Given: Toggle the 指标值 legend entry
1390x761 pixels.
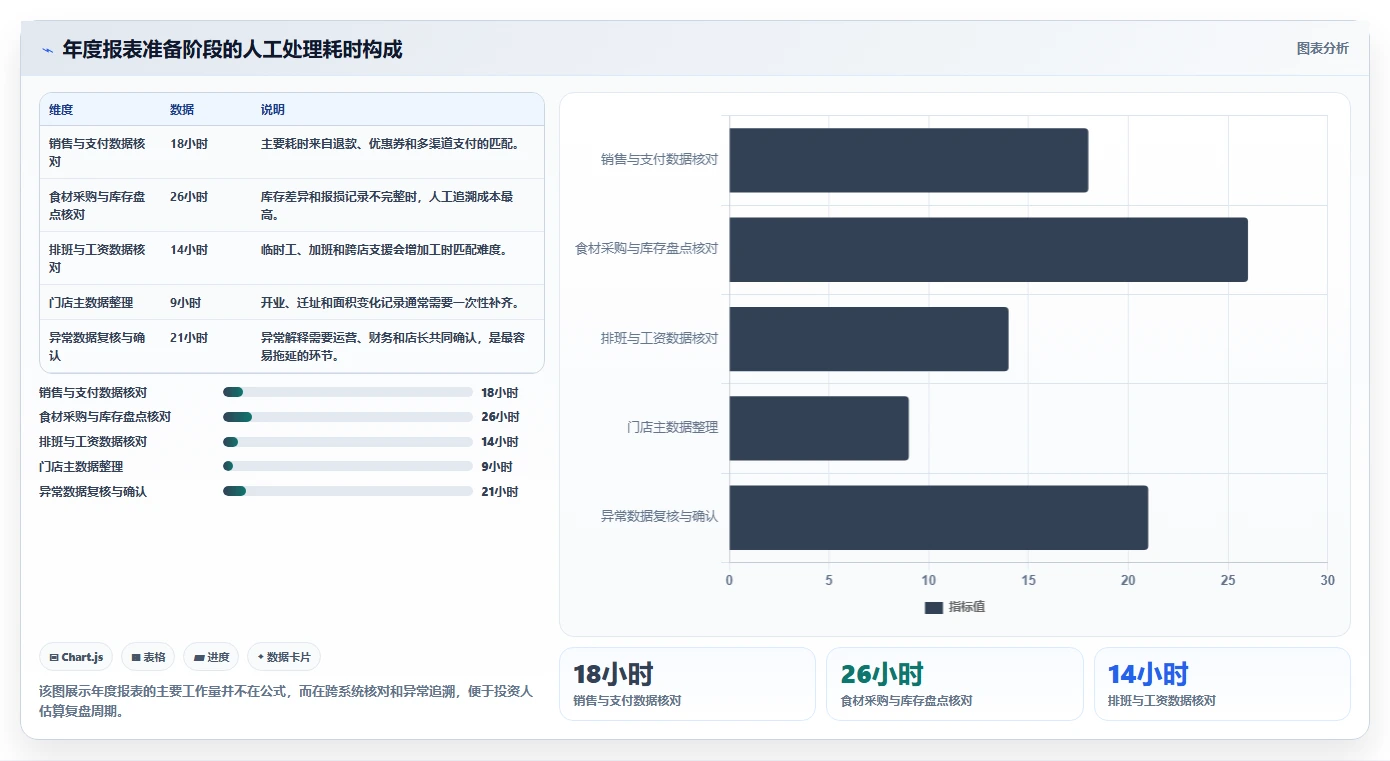Looking at the screenshot, I should 955,607.
